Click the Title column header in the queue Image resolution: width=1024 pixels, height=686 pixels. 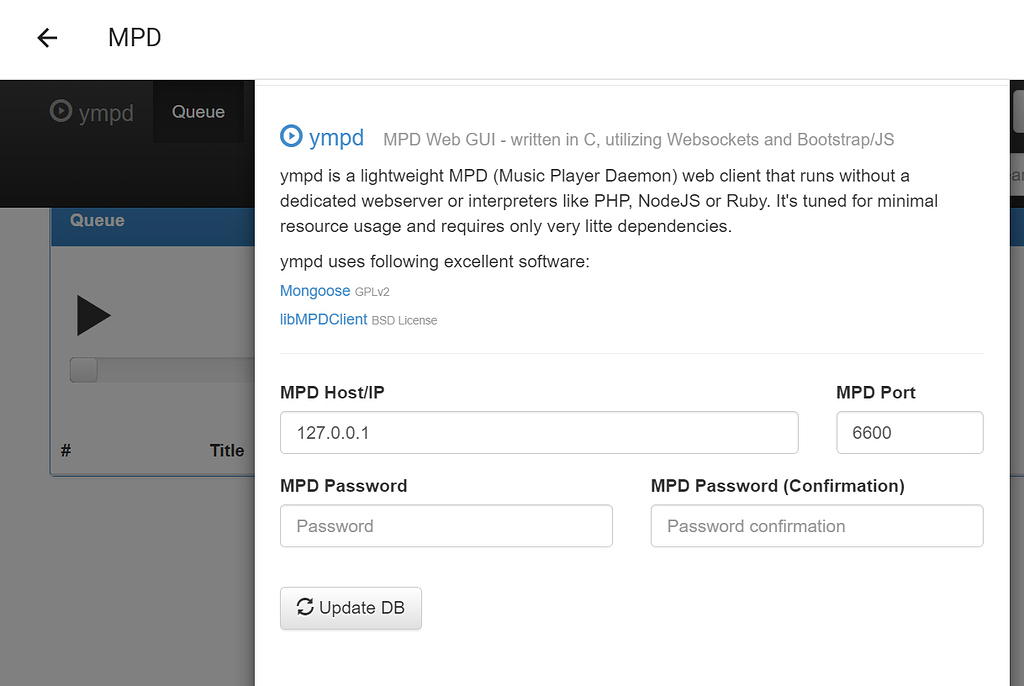click(x=227, y=450)
